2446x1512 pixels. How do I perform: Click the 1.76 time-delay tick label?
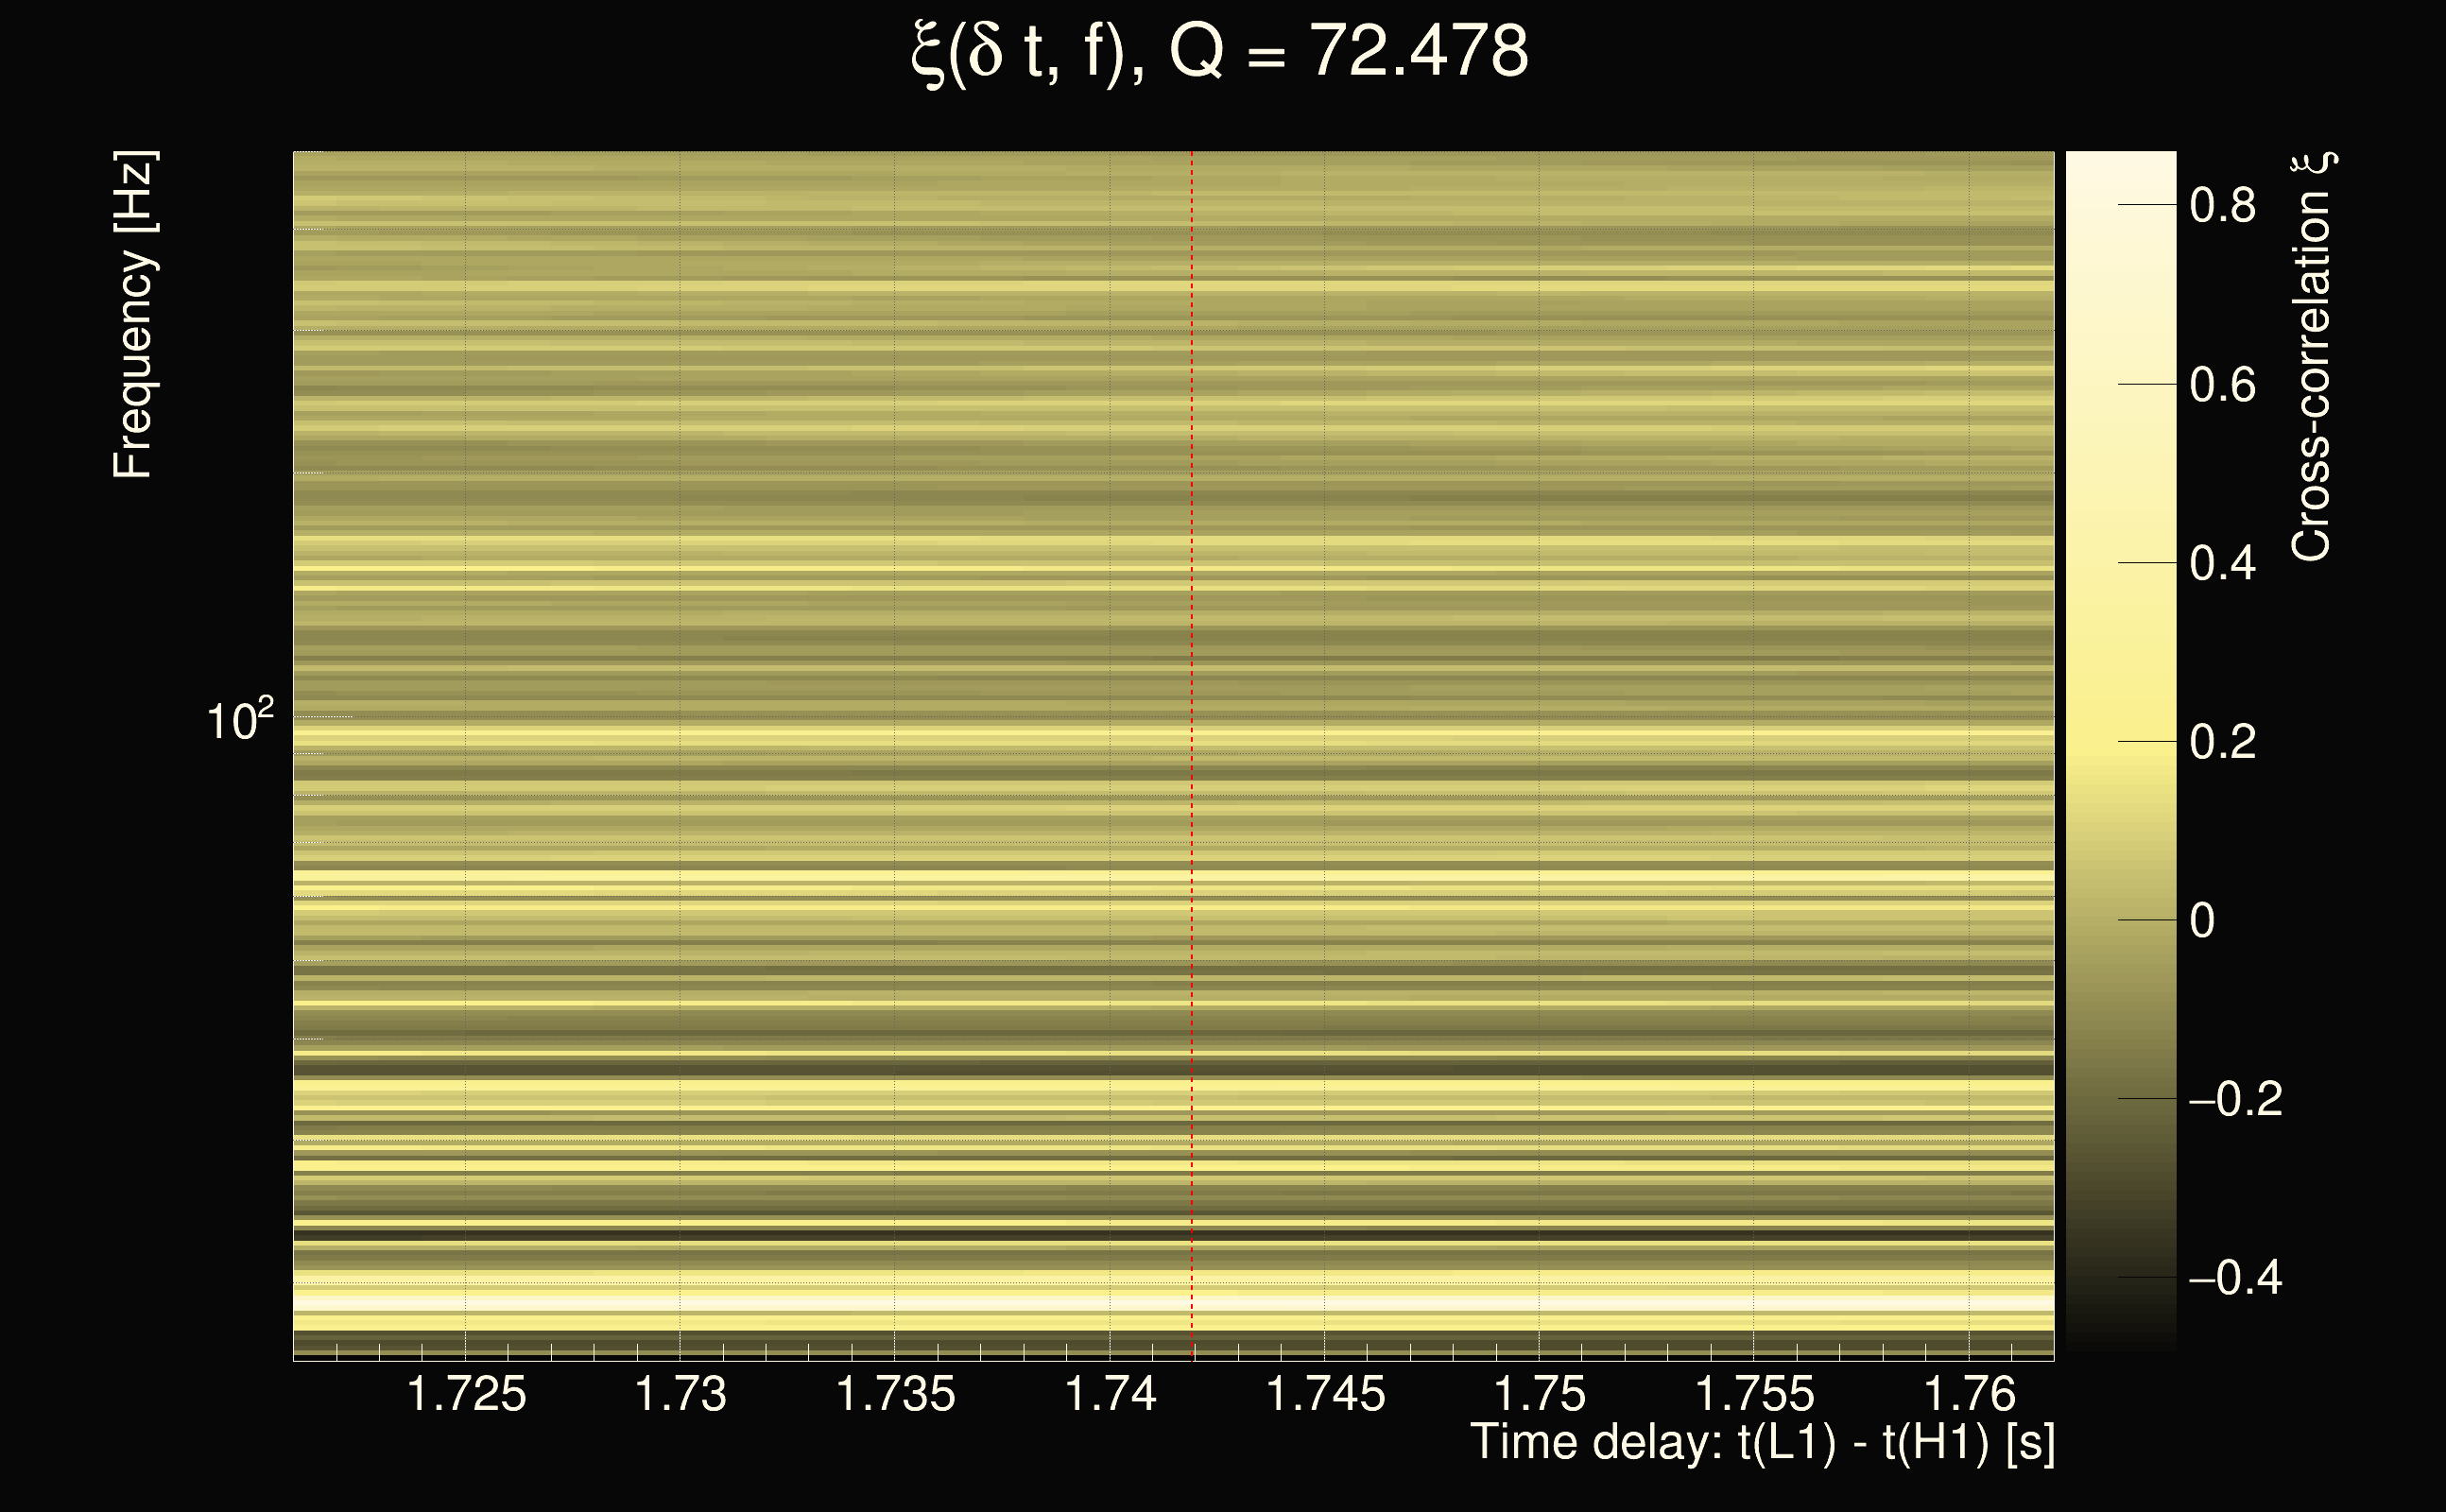point(1969,1394)
